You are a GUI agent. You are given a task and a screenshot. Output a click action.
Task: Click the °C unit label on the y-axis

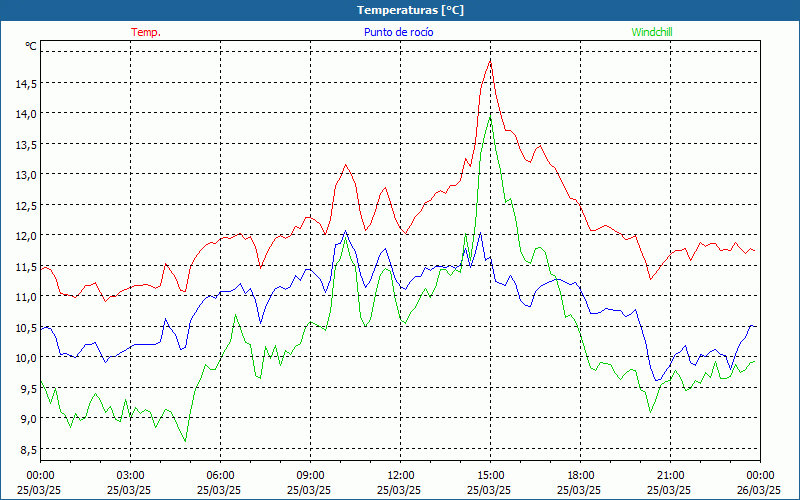pyautogui.click(x=31, y=46)
